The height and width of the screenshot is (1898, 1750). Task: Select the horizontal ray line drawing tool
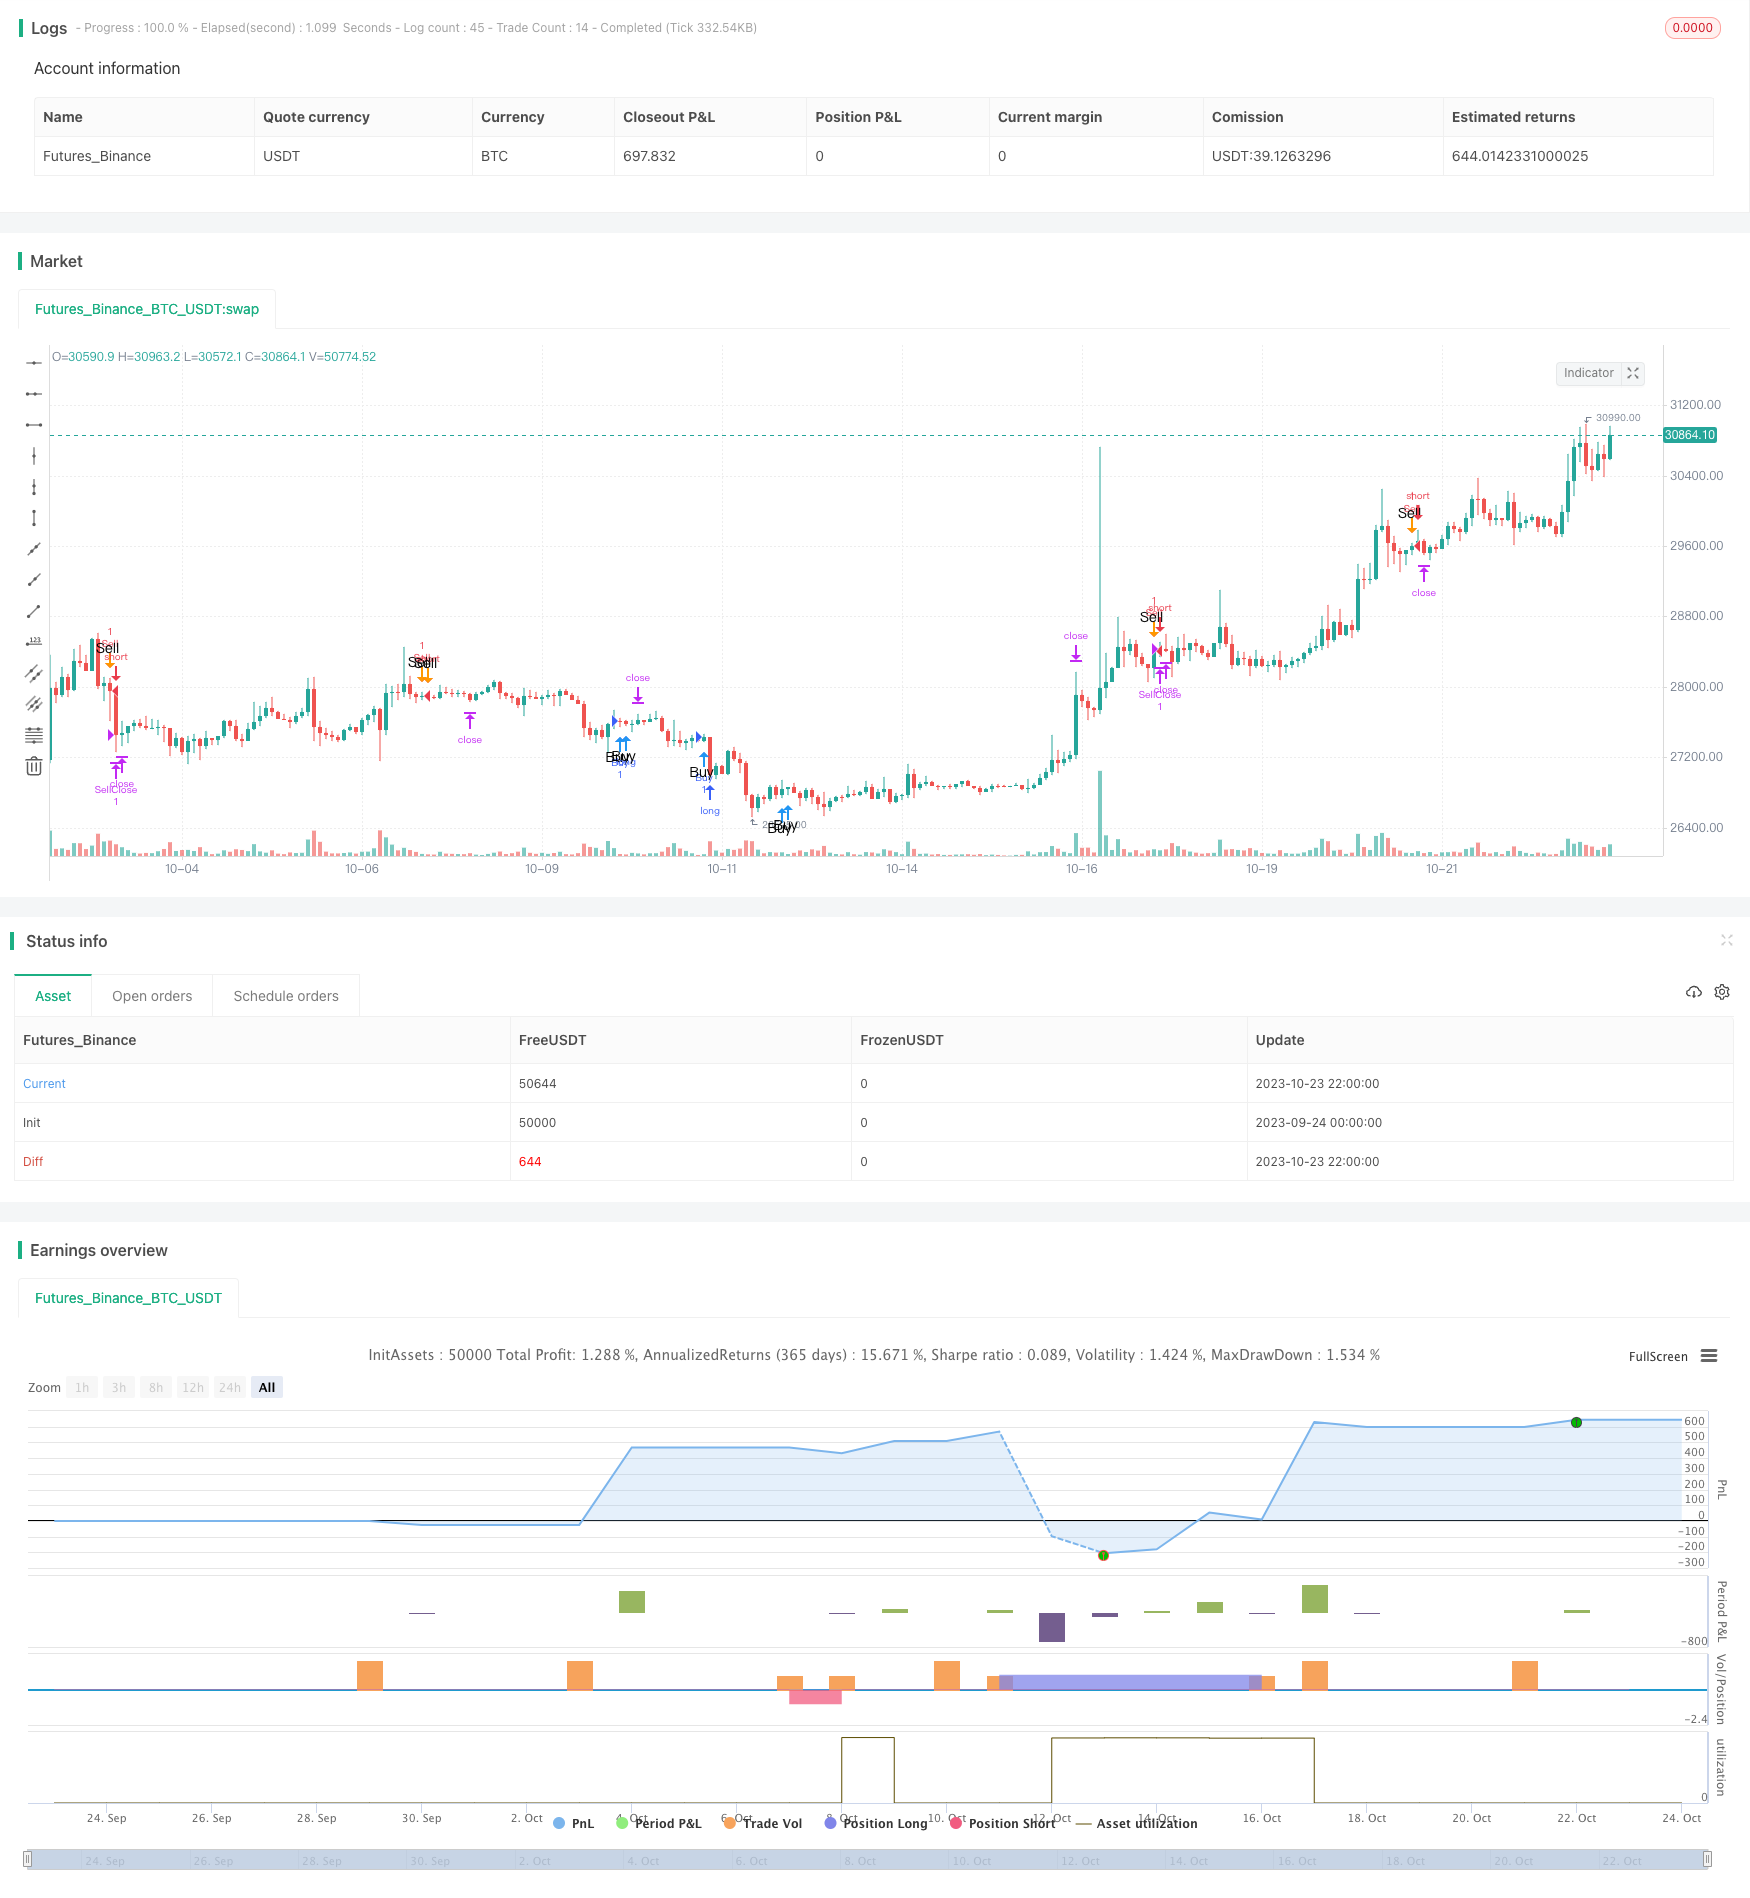click(x=34, y=394)
